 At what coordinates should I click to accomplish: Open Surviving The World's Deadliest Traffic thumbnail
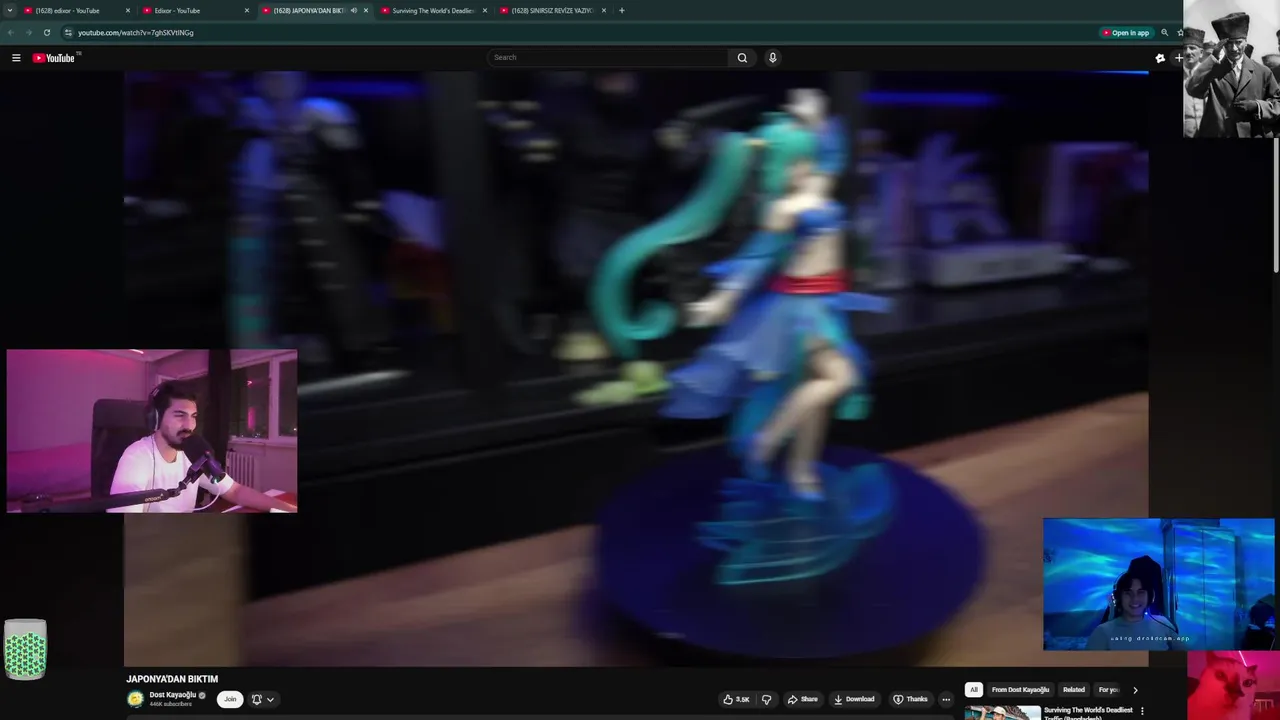[1002, 713]
